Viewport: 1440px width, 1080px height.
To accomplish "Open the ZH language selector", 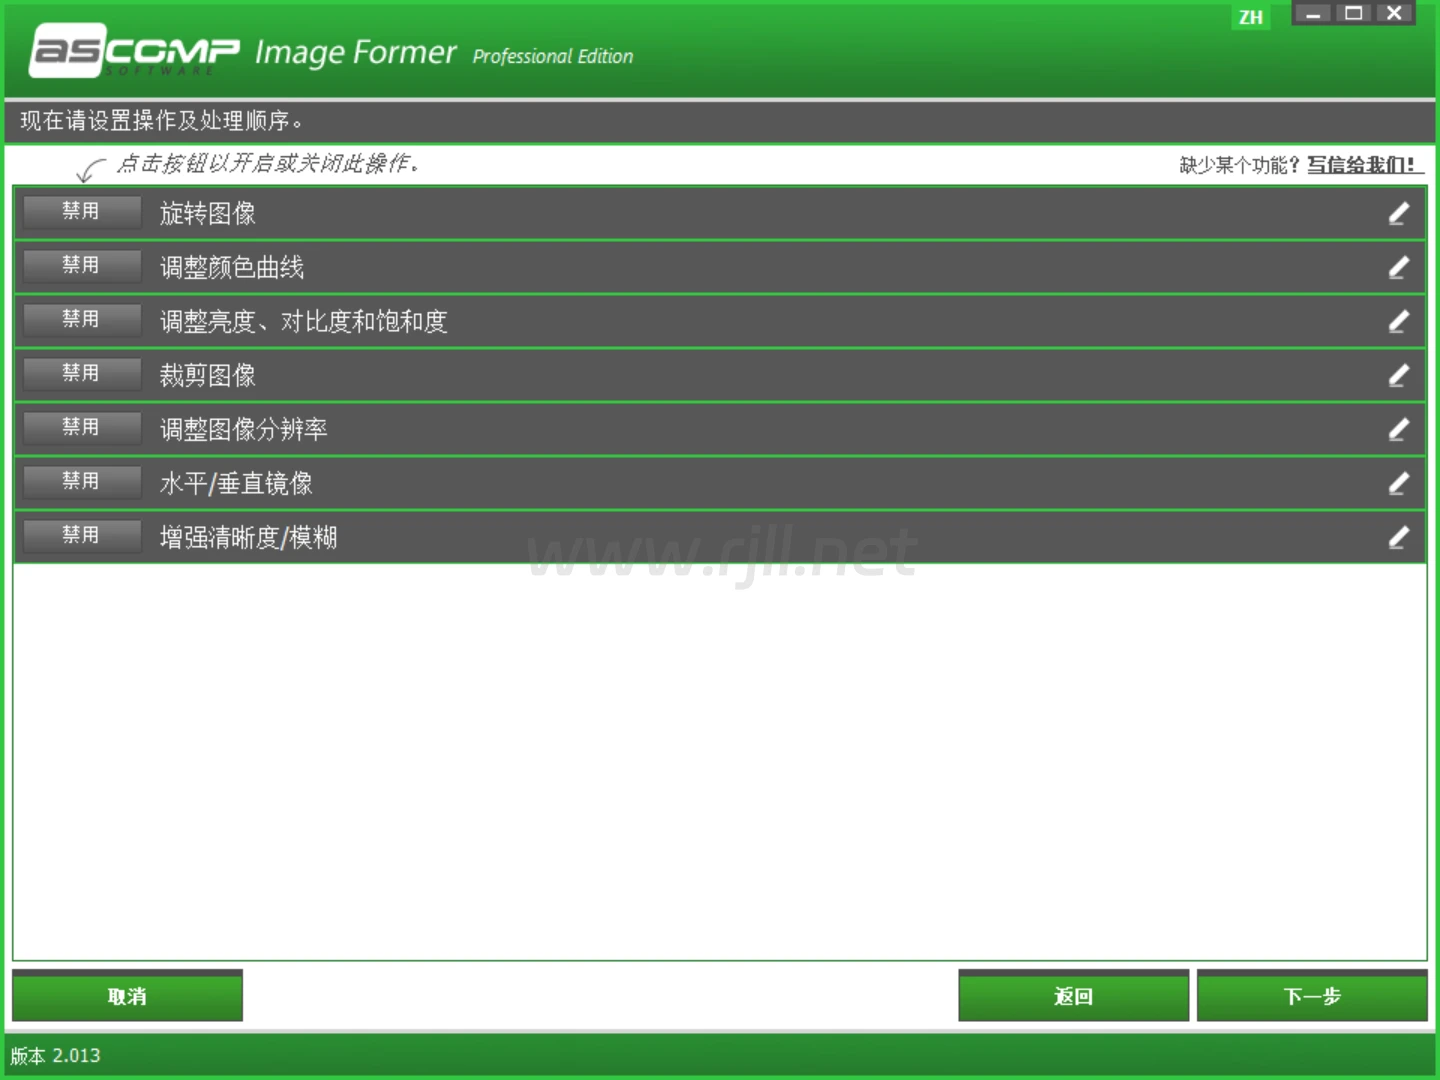I will tap(1250, 17).
